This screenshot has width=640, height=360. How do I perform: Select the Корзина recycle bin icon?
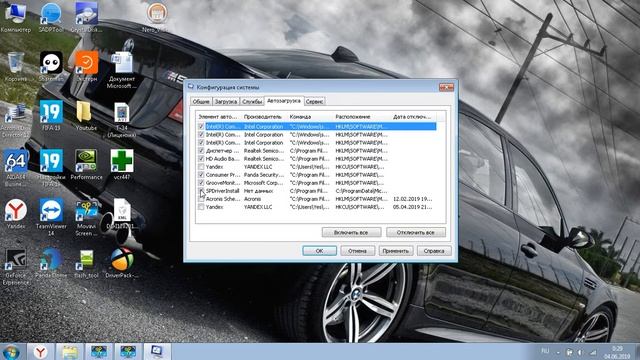coord(16,66)
